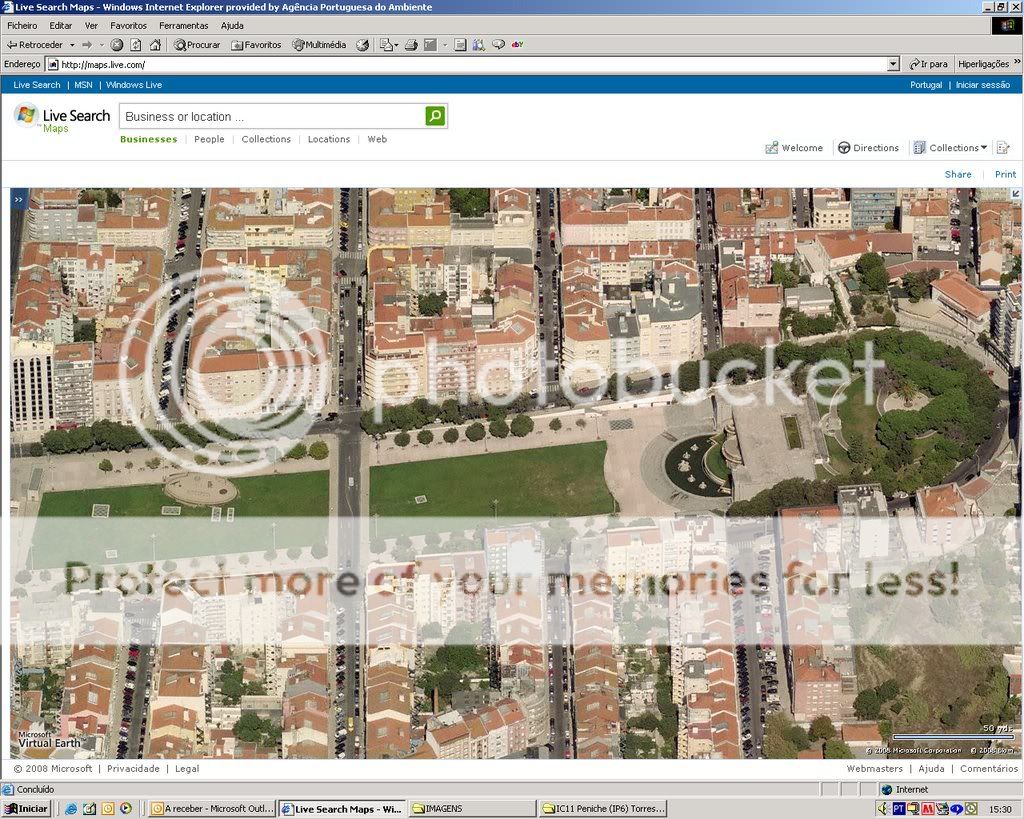Switch to A receber Microsoft Outlook taskbar window

pyautogui.click(x=211, y=809)
